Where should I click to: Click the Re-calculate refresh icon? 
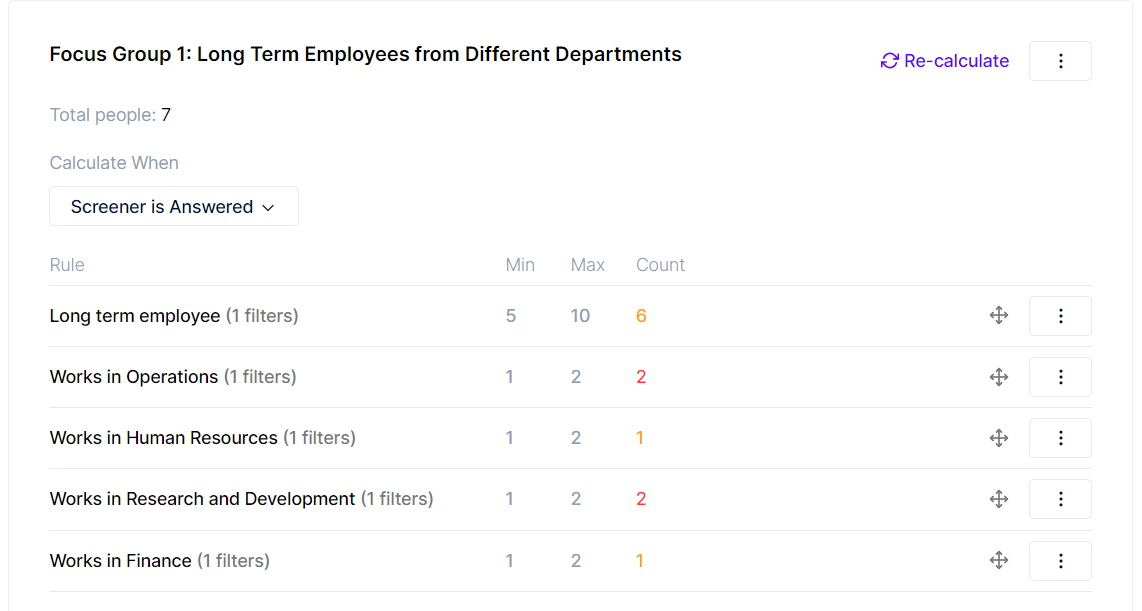889,61
